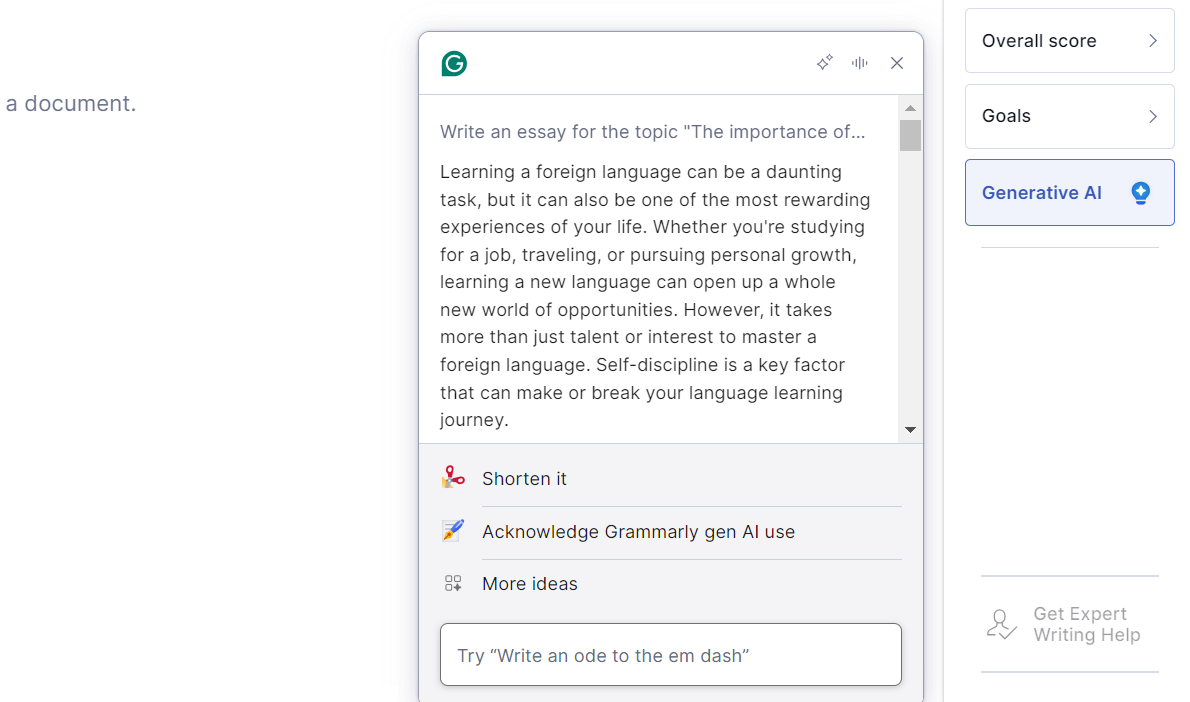Click Get Expert Writing Help link
1190x702 pixels.
click(x=1086, y=625)
